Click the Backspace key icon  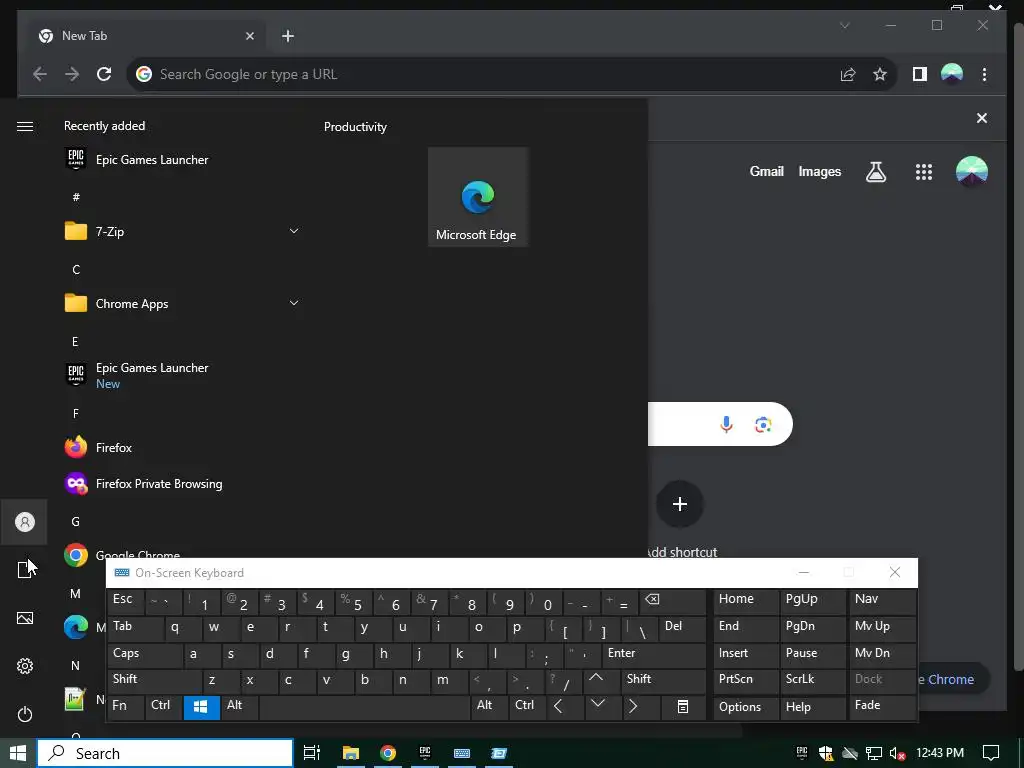pyautogui.click(x=672, y=601)
